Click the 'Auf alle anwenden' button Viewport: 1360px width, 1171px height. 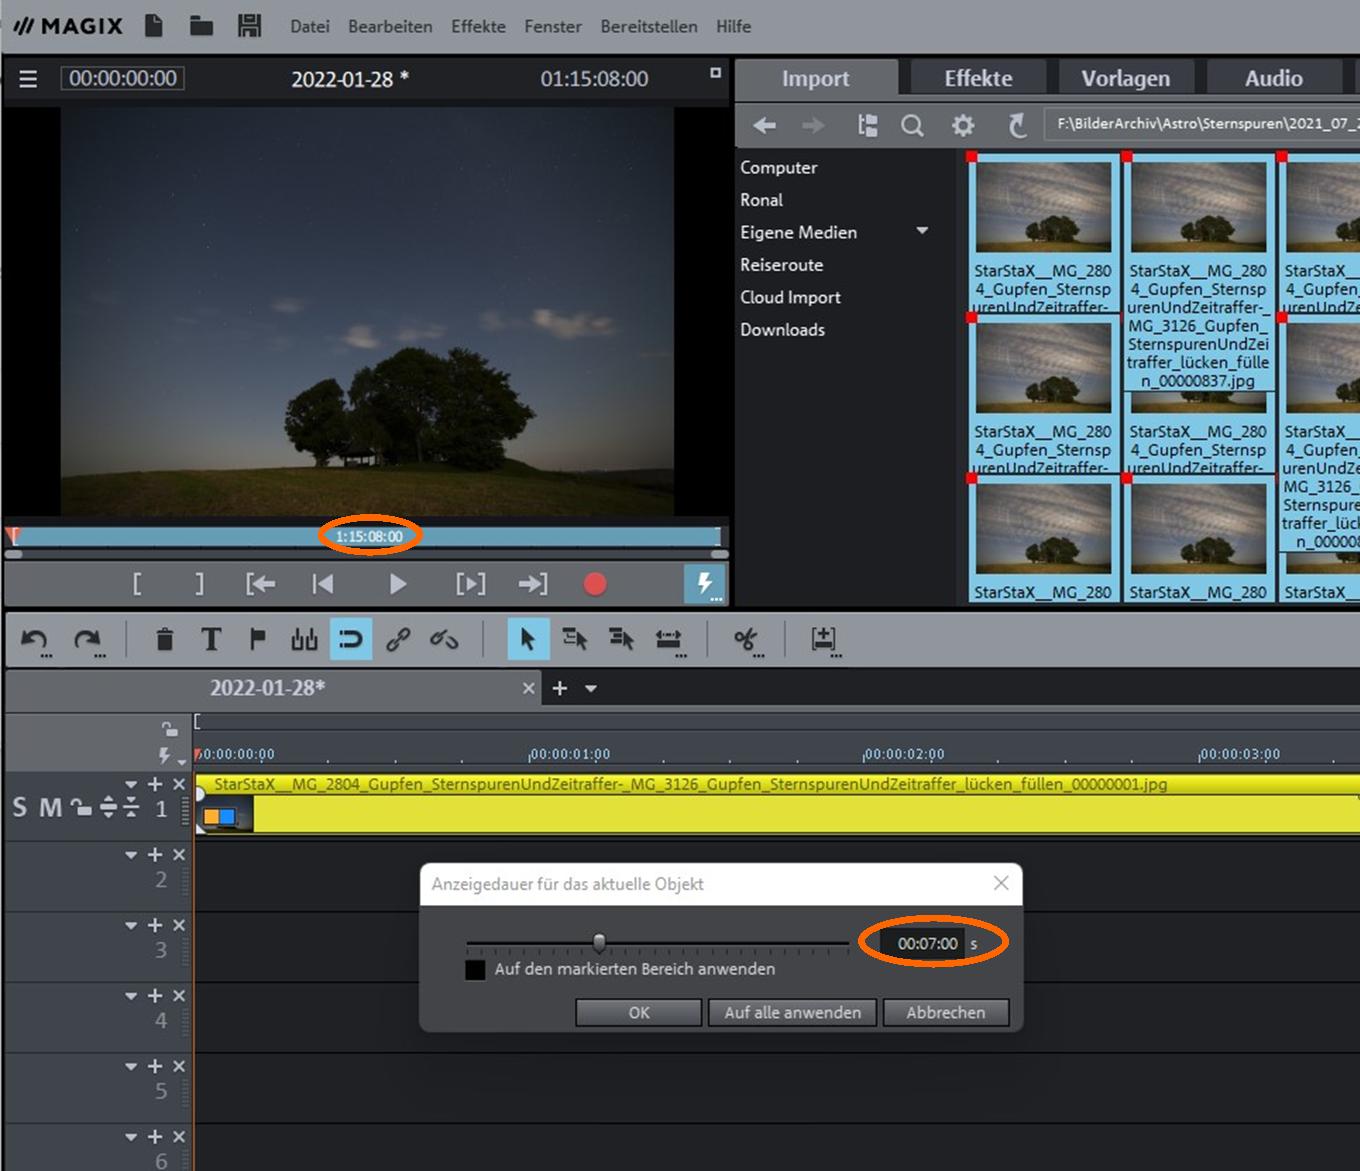792,1012
